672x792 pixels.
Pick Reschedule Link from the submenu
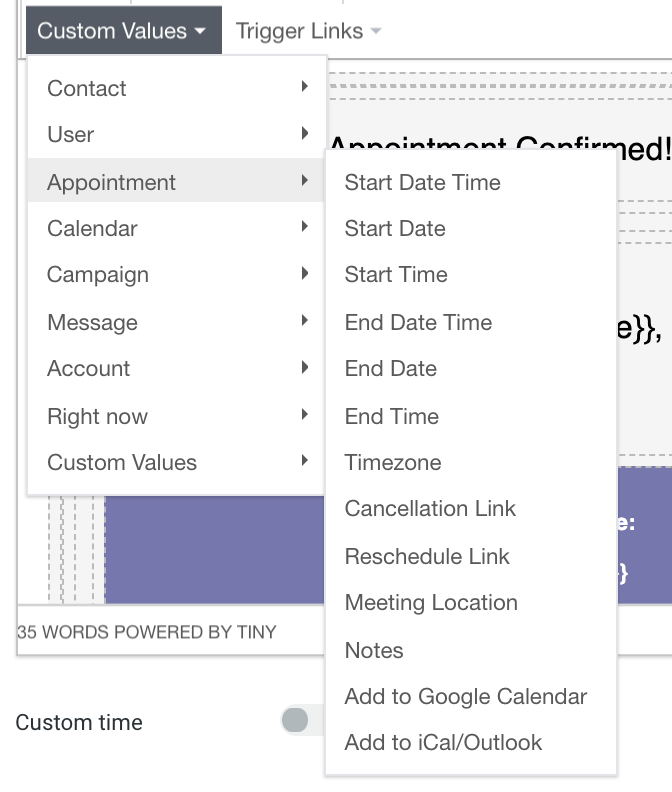point(427,556)
